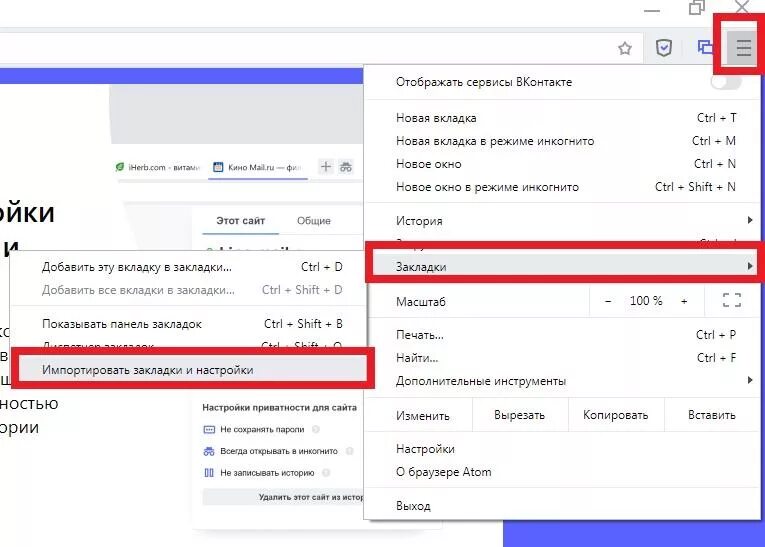Expand the Закладки submenu
Image resolution: width=765 pixels, height=547 pixels.
coord(566,266)
